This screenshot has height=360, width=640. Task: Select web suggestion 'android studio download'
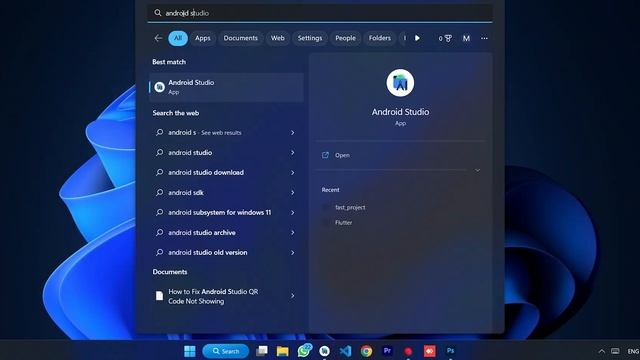coord(227,173)
